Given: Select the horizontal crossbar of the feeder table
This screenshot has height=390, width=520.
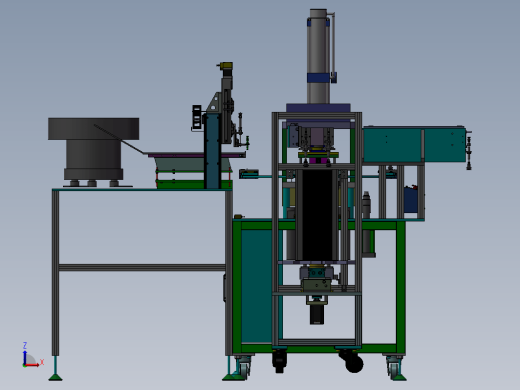Looking at the screenshot, I should point(142,267).
